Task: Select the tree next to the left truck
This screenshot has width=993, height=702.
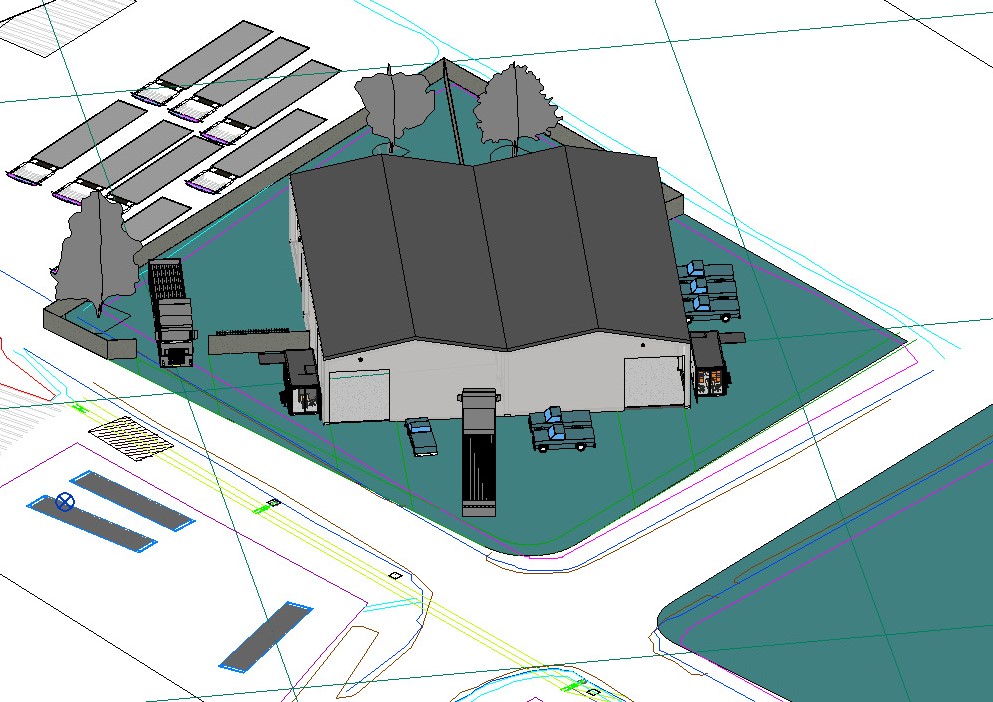Action: coord(96,254)
